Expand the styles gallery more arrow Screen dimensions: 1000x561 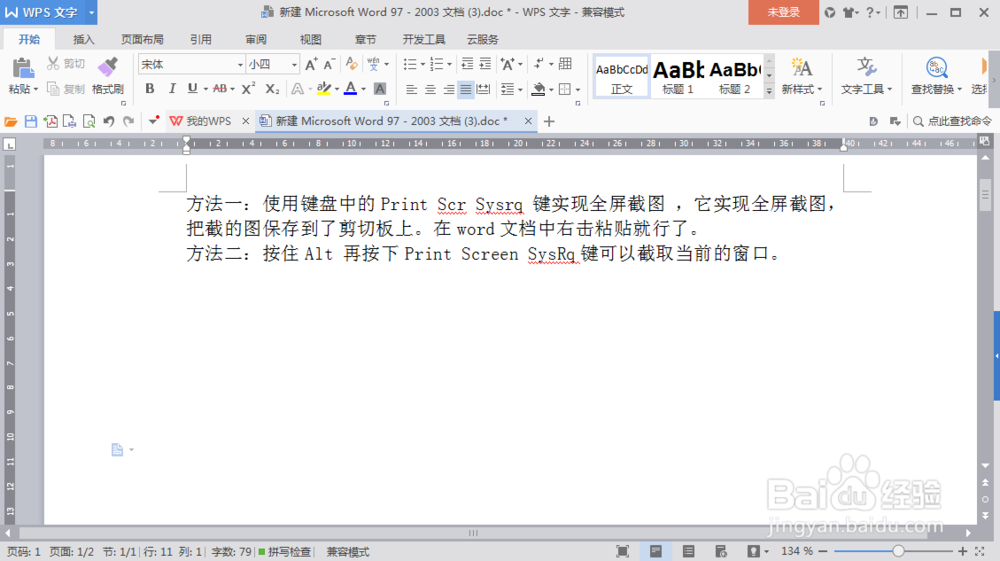tap(769, 91)
